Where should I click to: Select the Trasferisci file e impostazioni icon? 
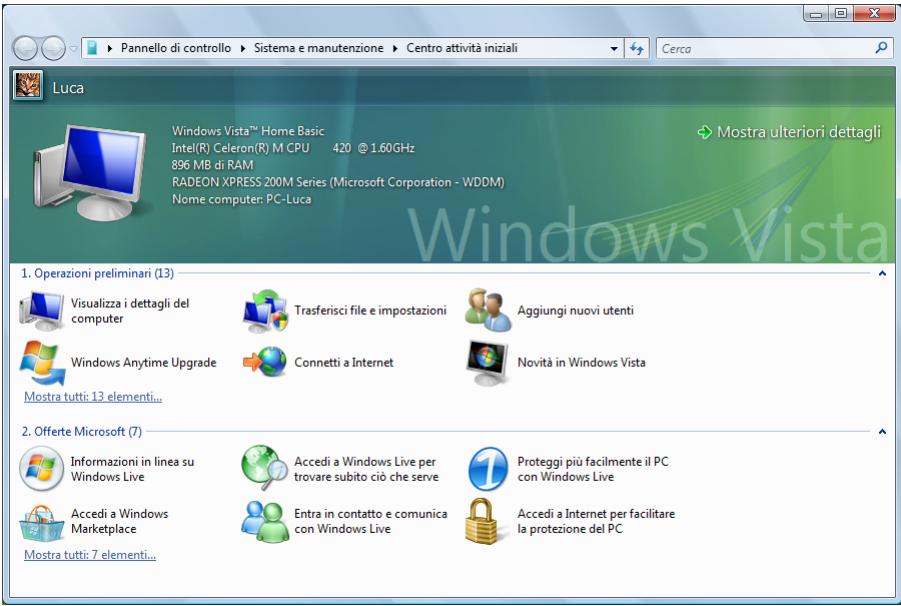265,311
